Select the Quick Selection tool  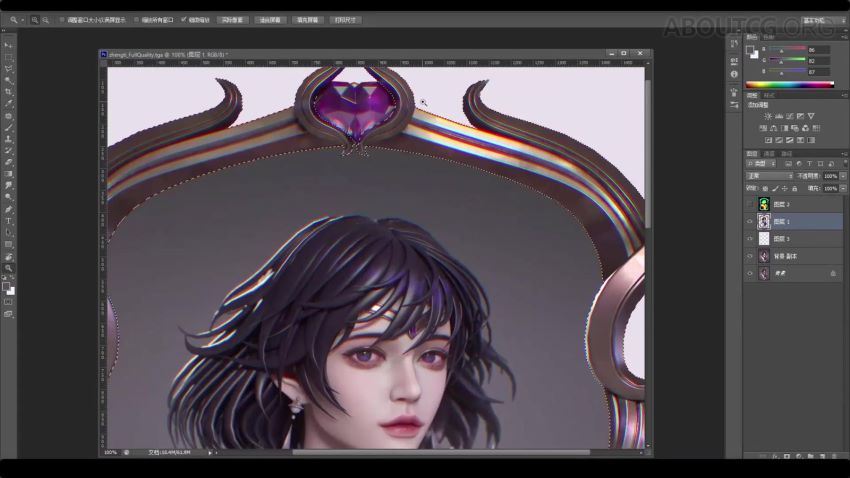point(8,80)
